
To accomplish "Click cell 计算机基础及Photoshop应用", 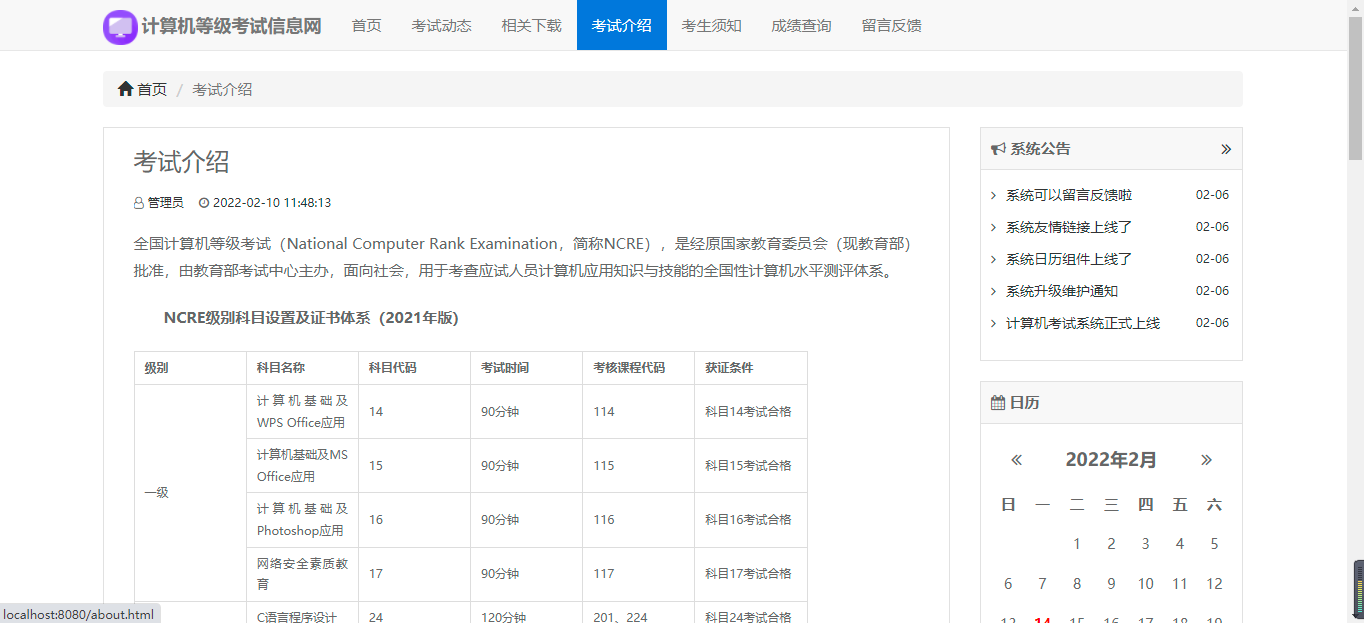I will 303,520.
